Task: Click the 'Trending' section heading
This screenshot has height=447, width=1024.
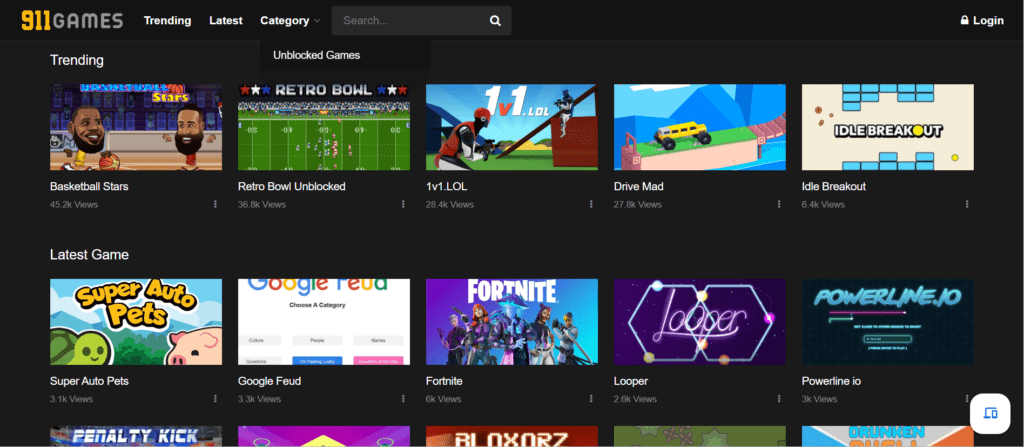Action: (x=77, y=60)
